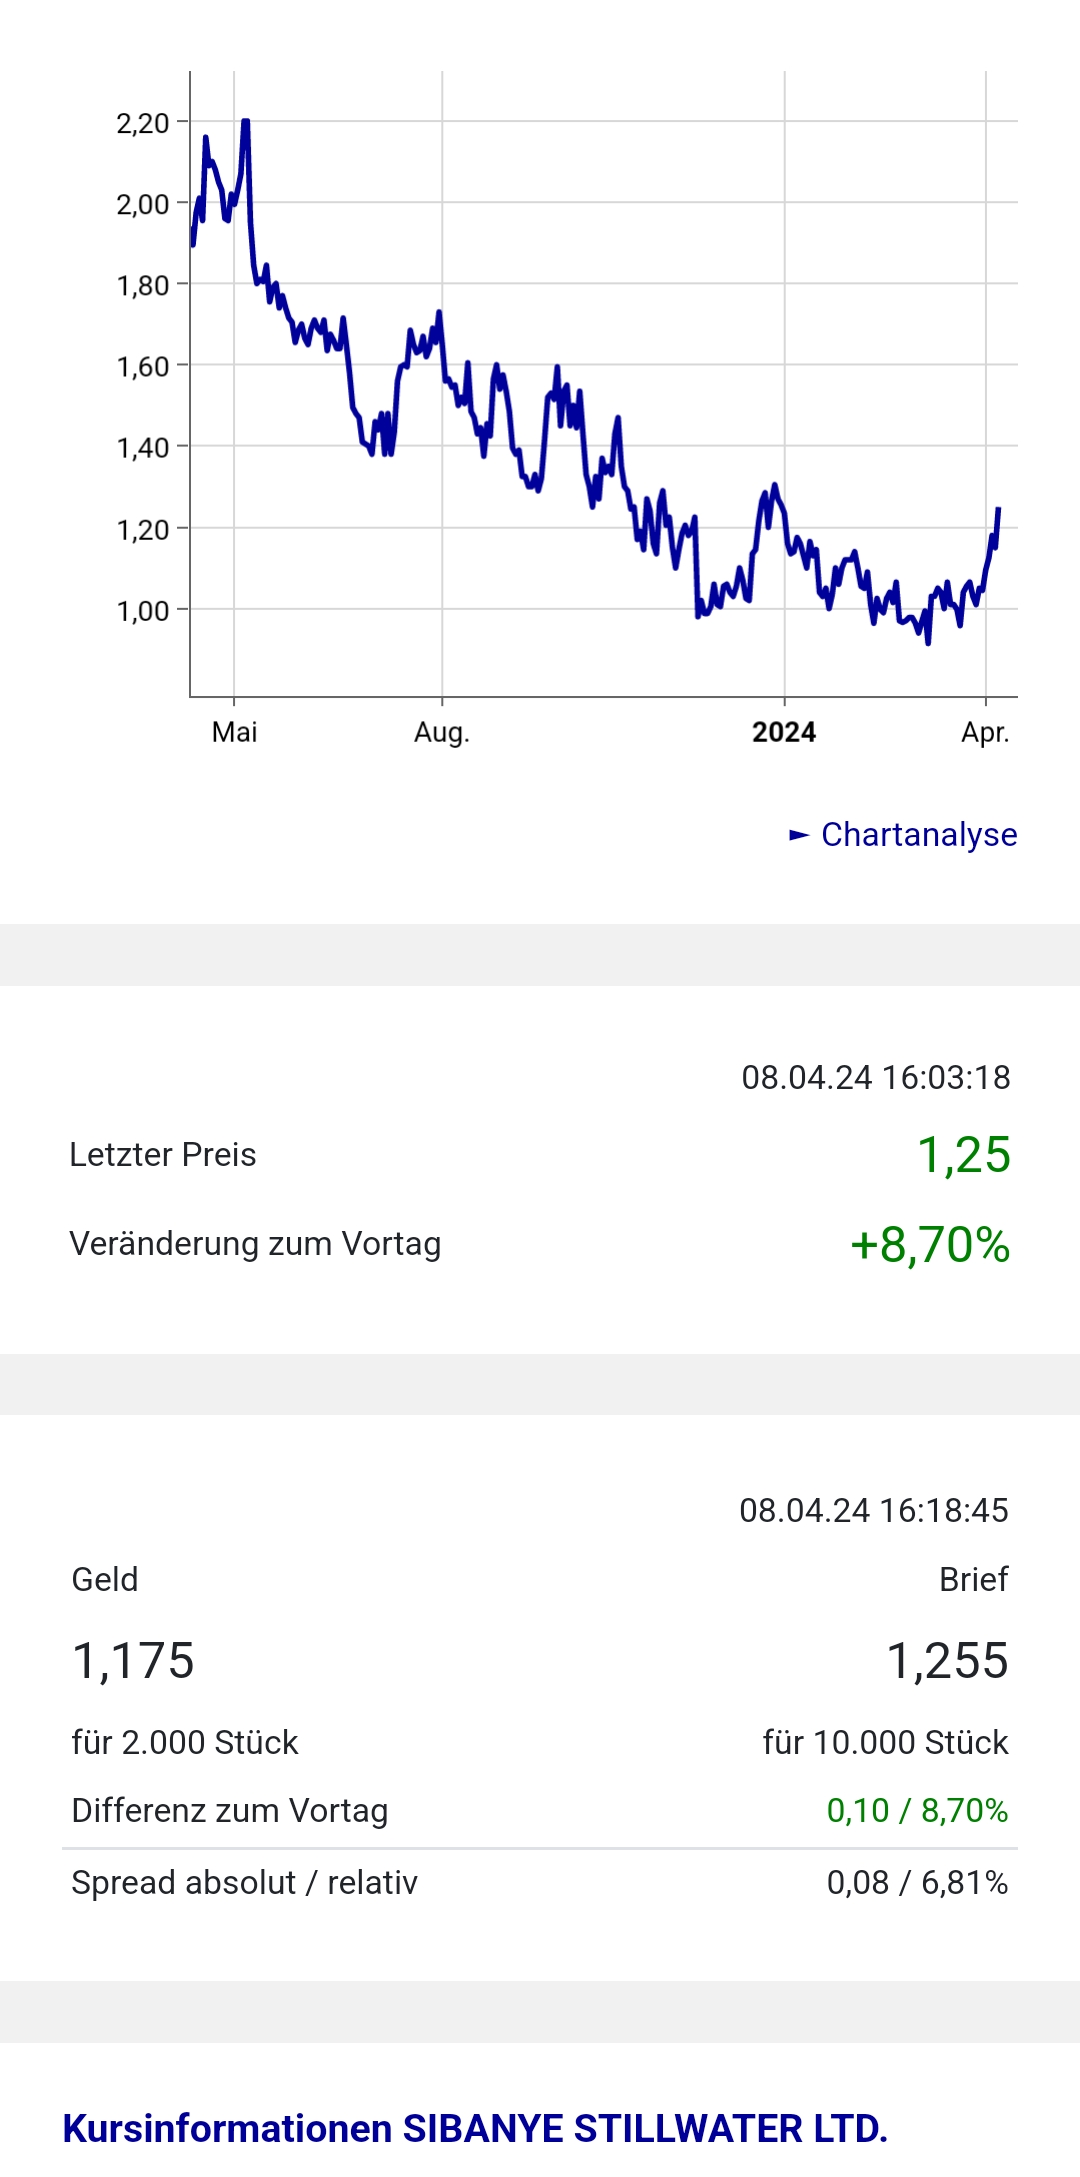
Task: Click the 2,20 price axis label
Action: pyautogui.click(x=143, y=123)
